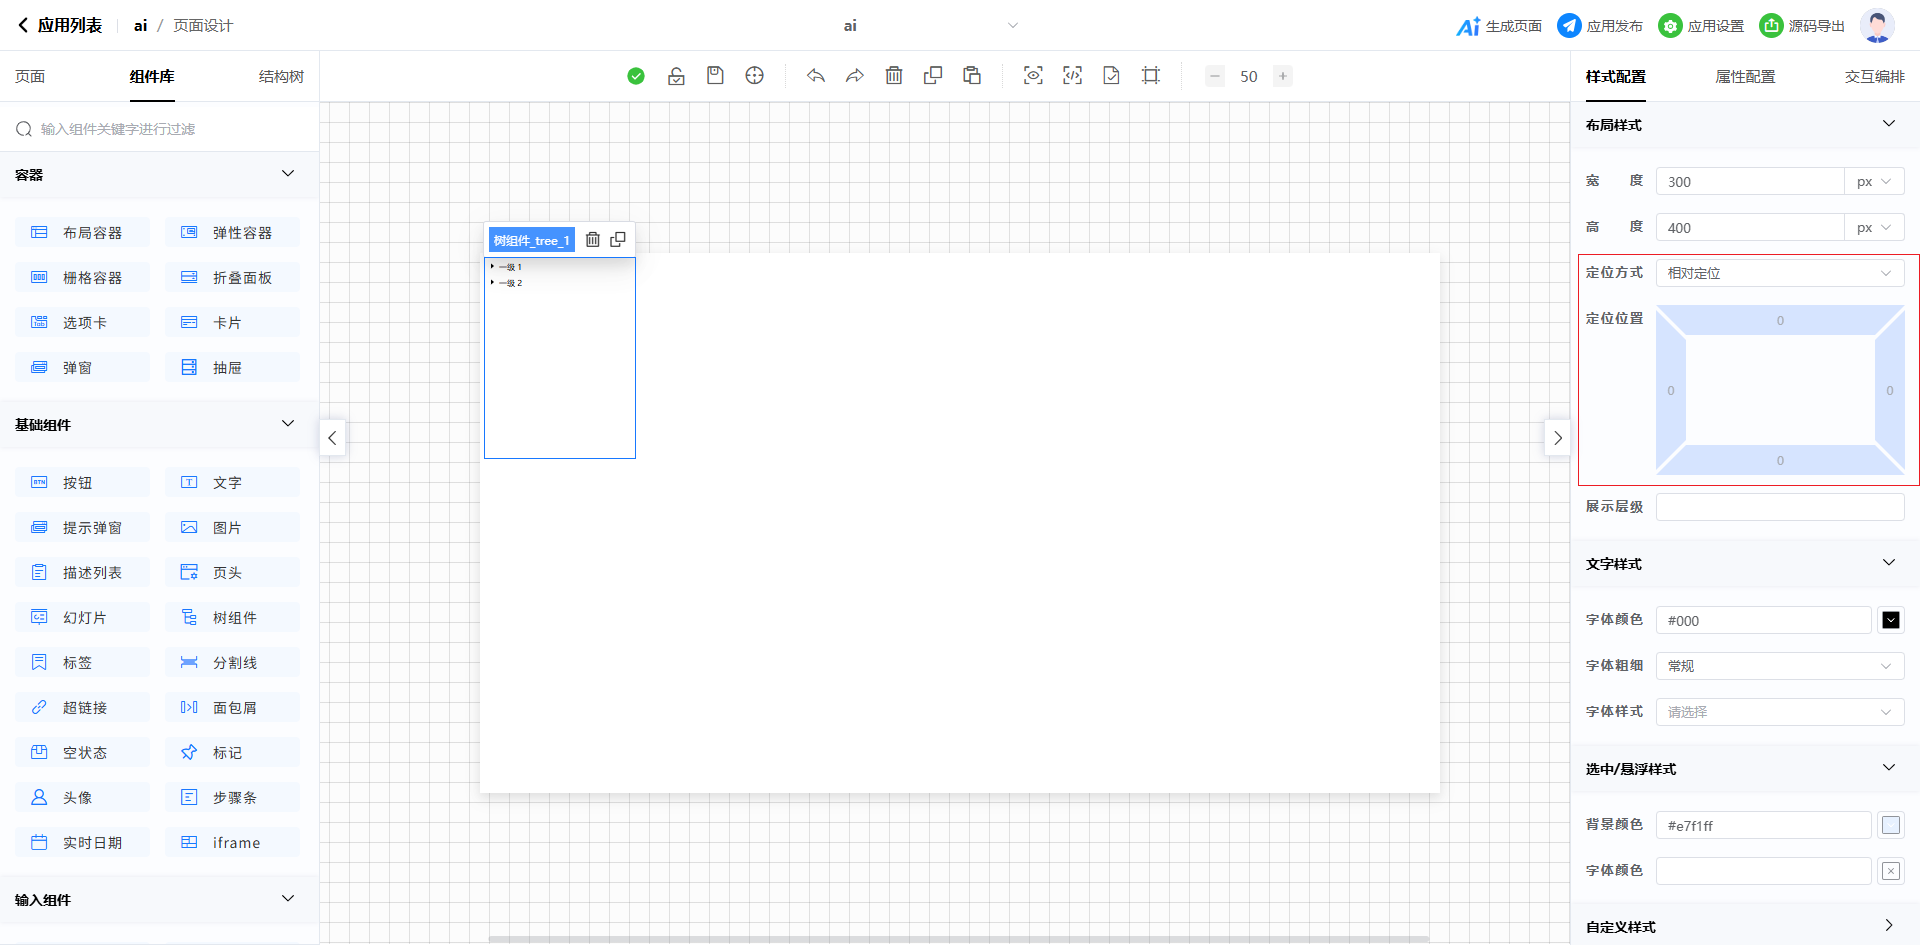Collapse the 容器 section in component library
Screen dimensions: 1920x945
point(288,174)
